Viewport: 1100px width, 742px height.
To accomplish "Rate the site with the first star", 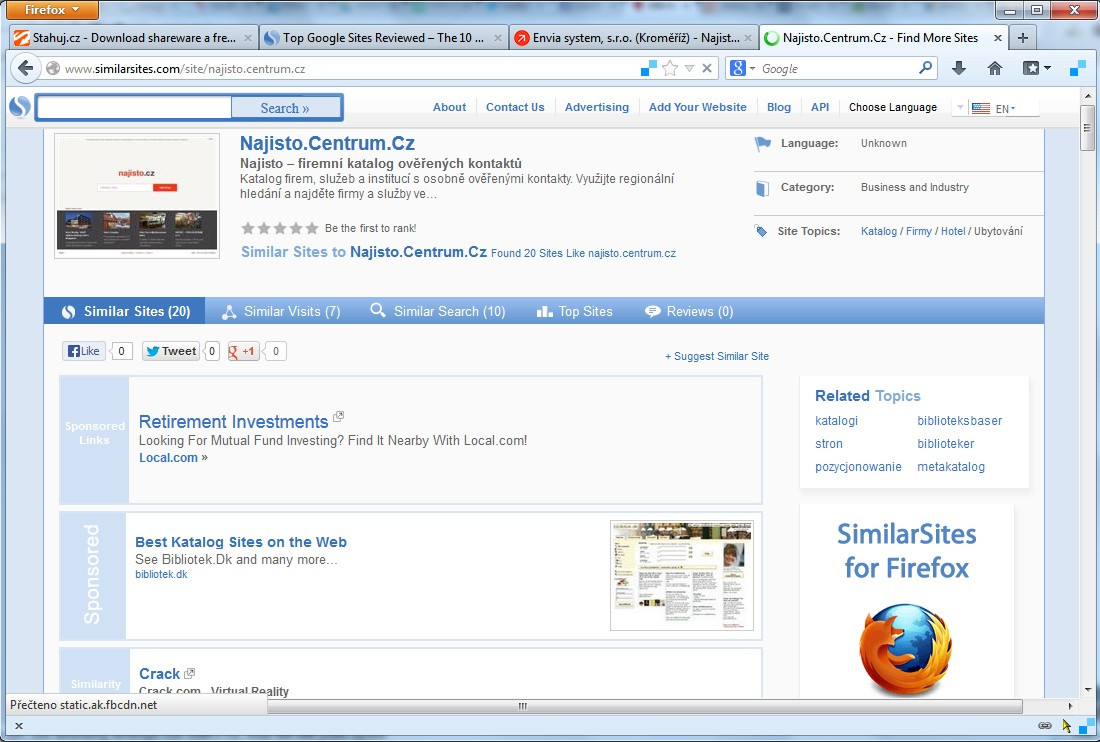I will point(248,228).
